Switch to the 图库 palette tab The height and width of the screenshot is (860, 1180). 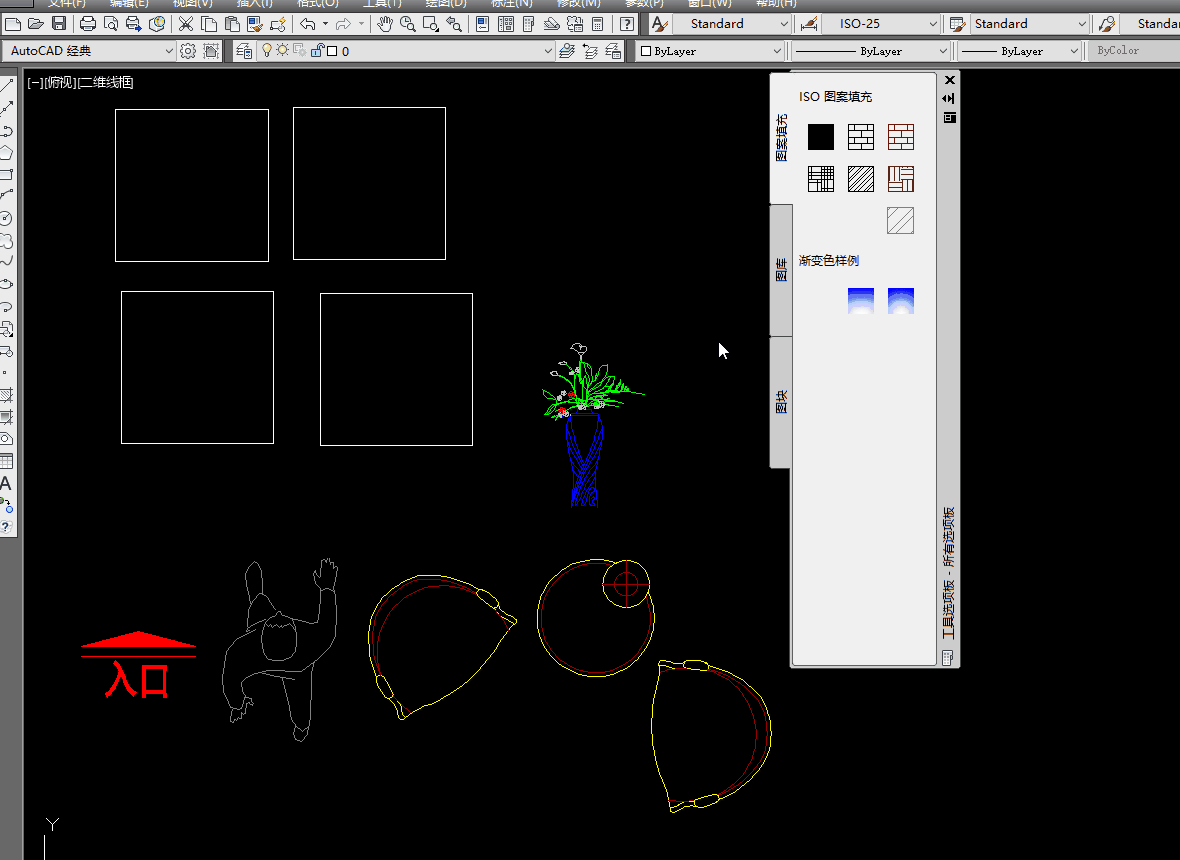click(x=781, y=269)
